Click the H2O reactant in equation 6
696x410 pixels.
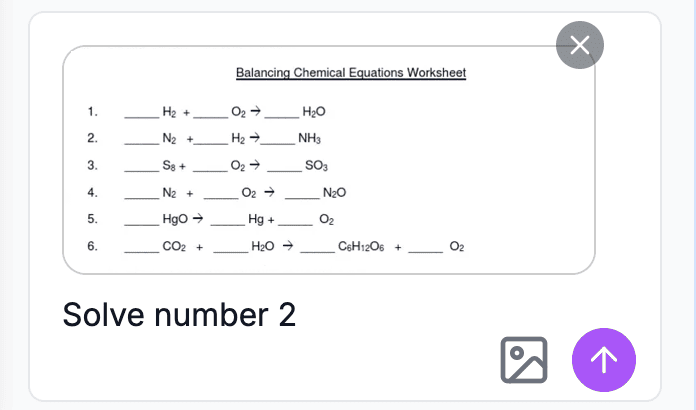click(263, 245)
